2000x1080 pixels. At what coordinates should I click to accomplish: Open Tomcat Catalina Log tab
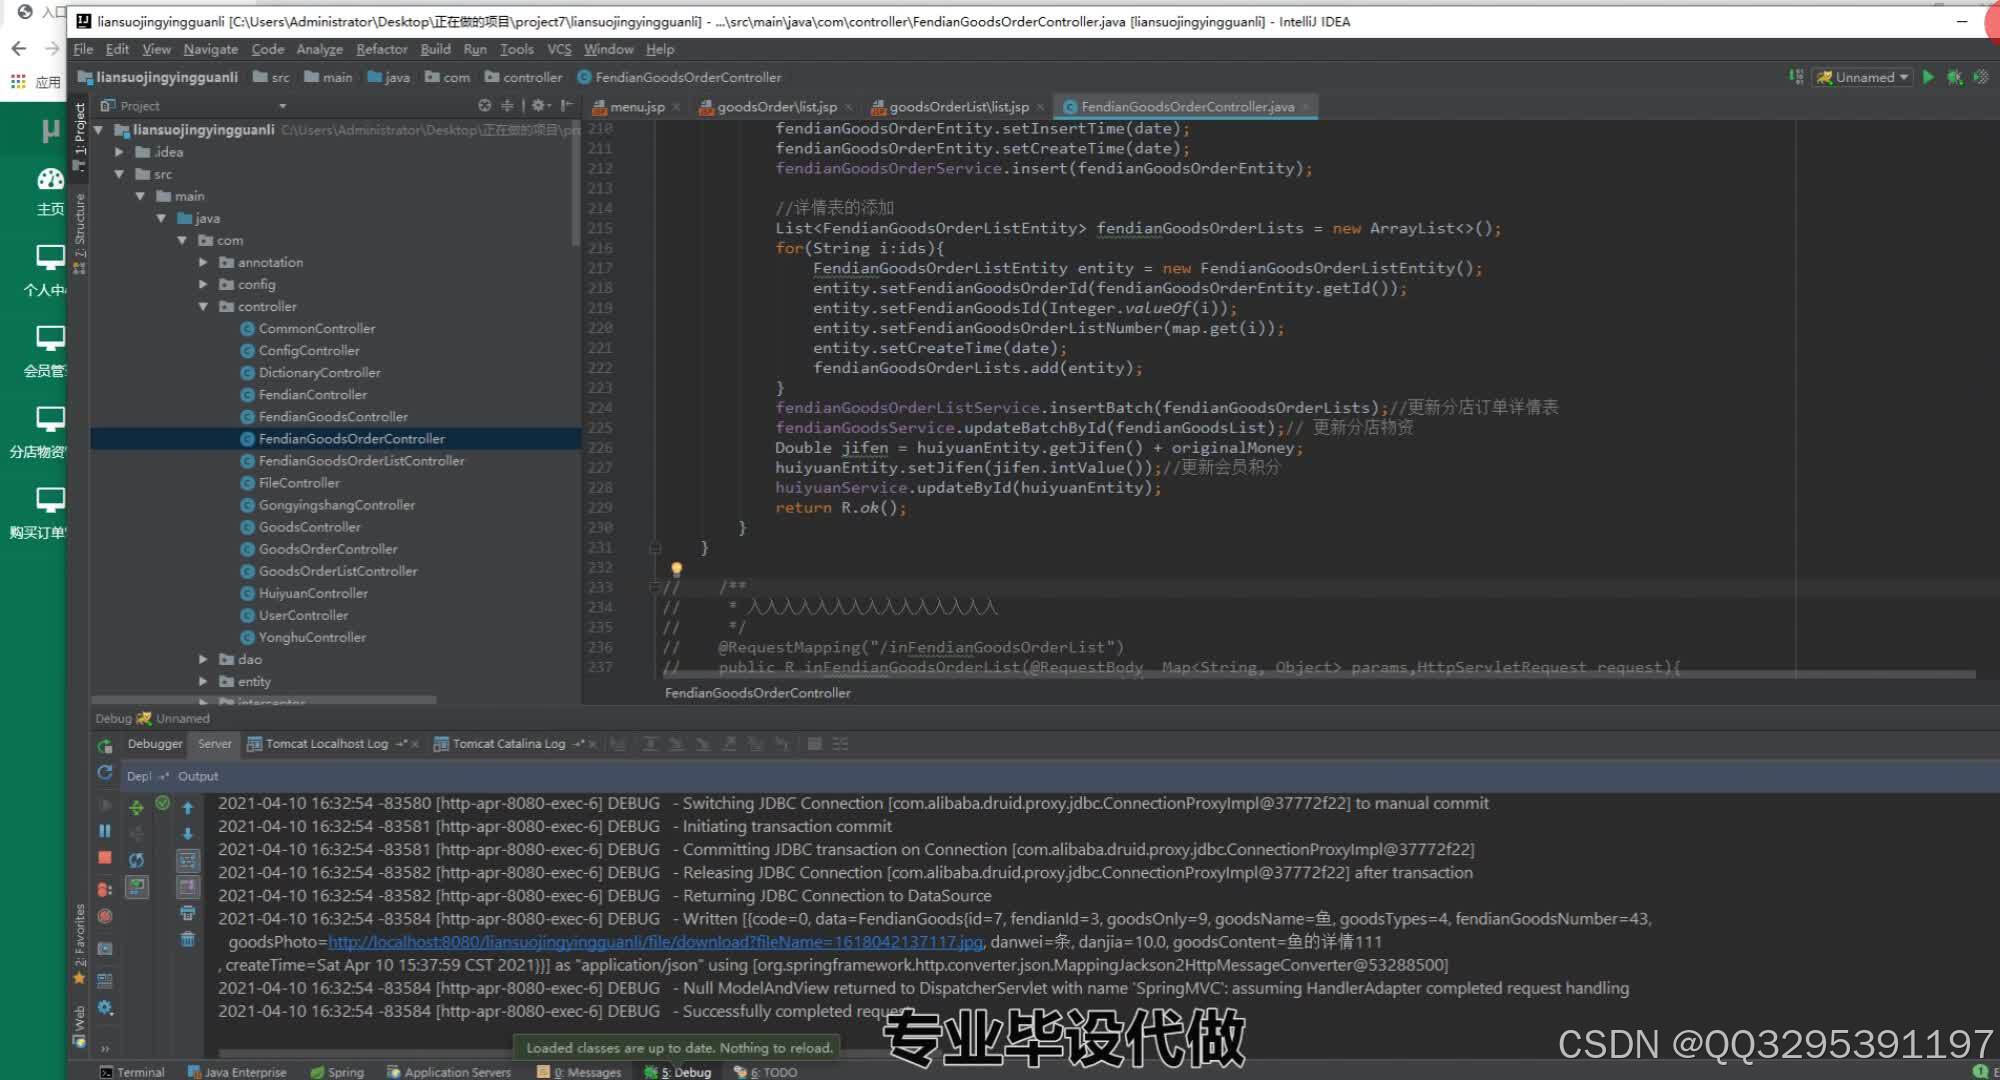point(508,744)
